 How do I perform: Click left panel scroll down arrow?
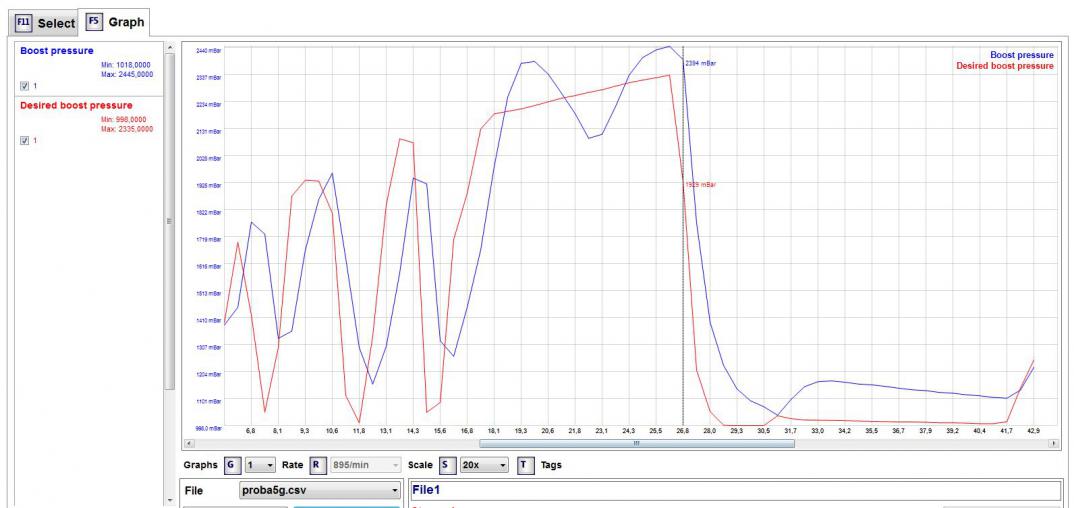point(170,501)
